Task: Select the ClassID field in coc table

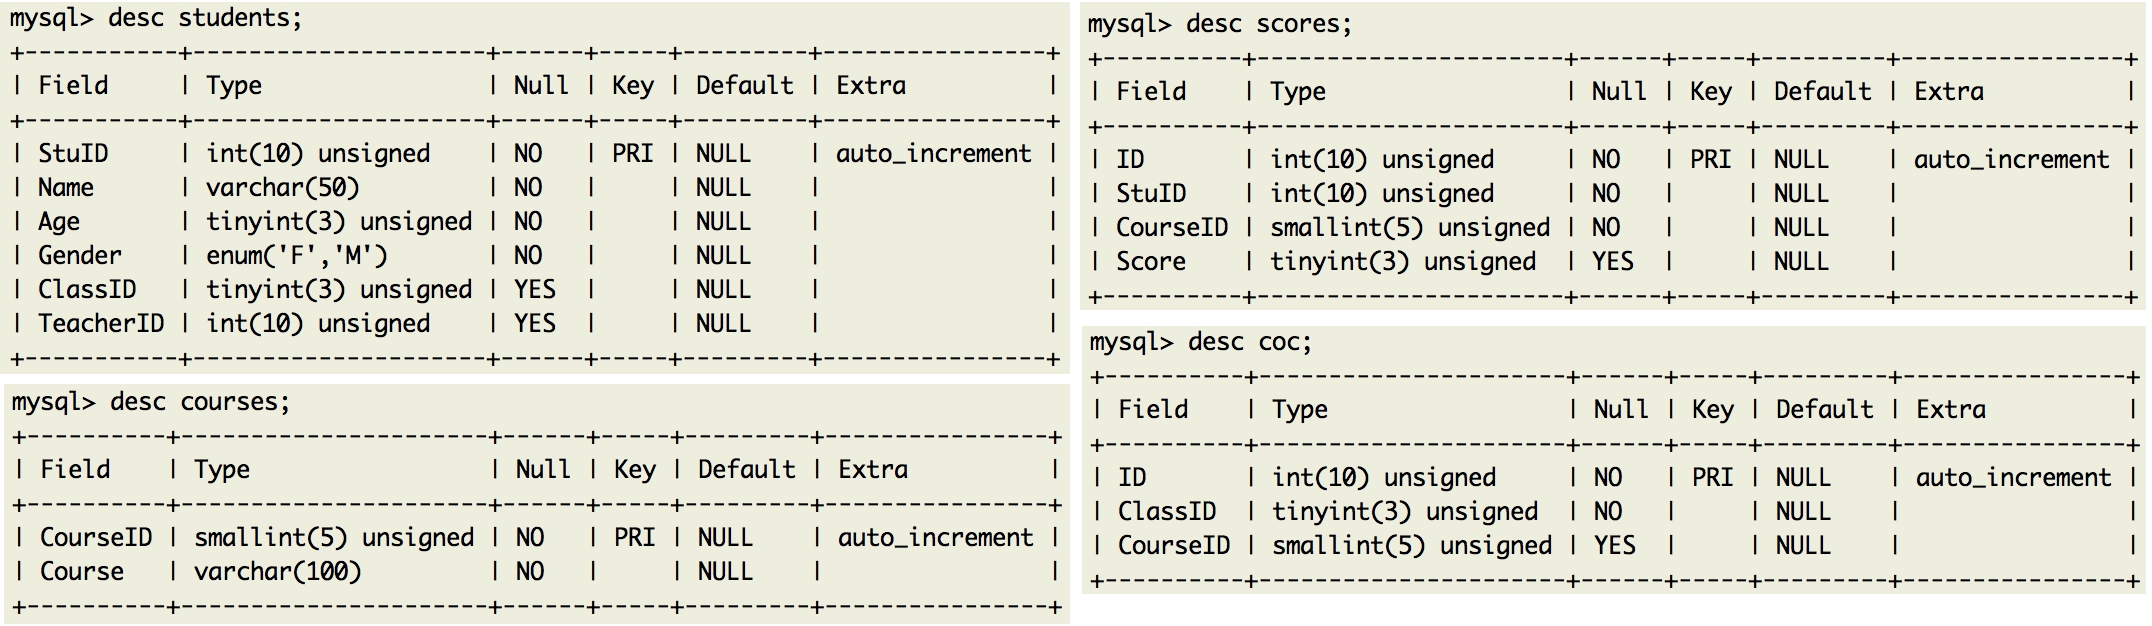Action: point(1167,512)
